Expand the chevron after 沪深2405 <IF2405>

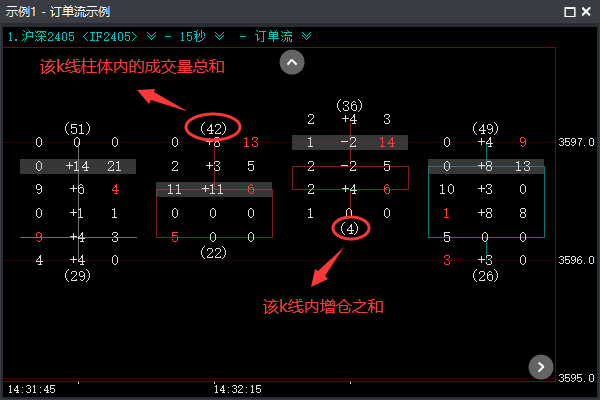[151, 36]
